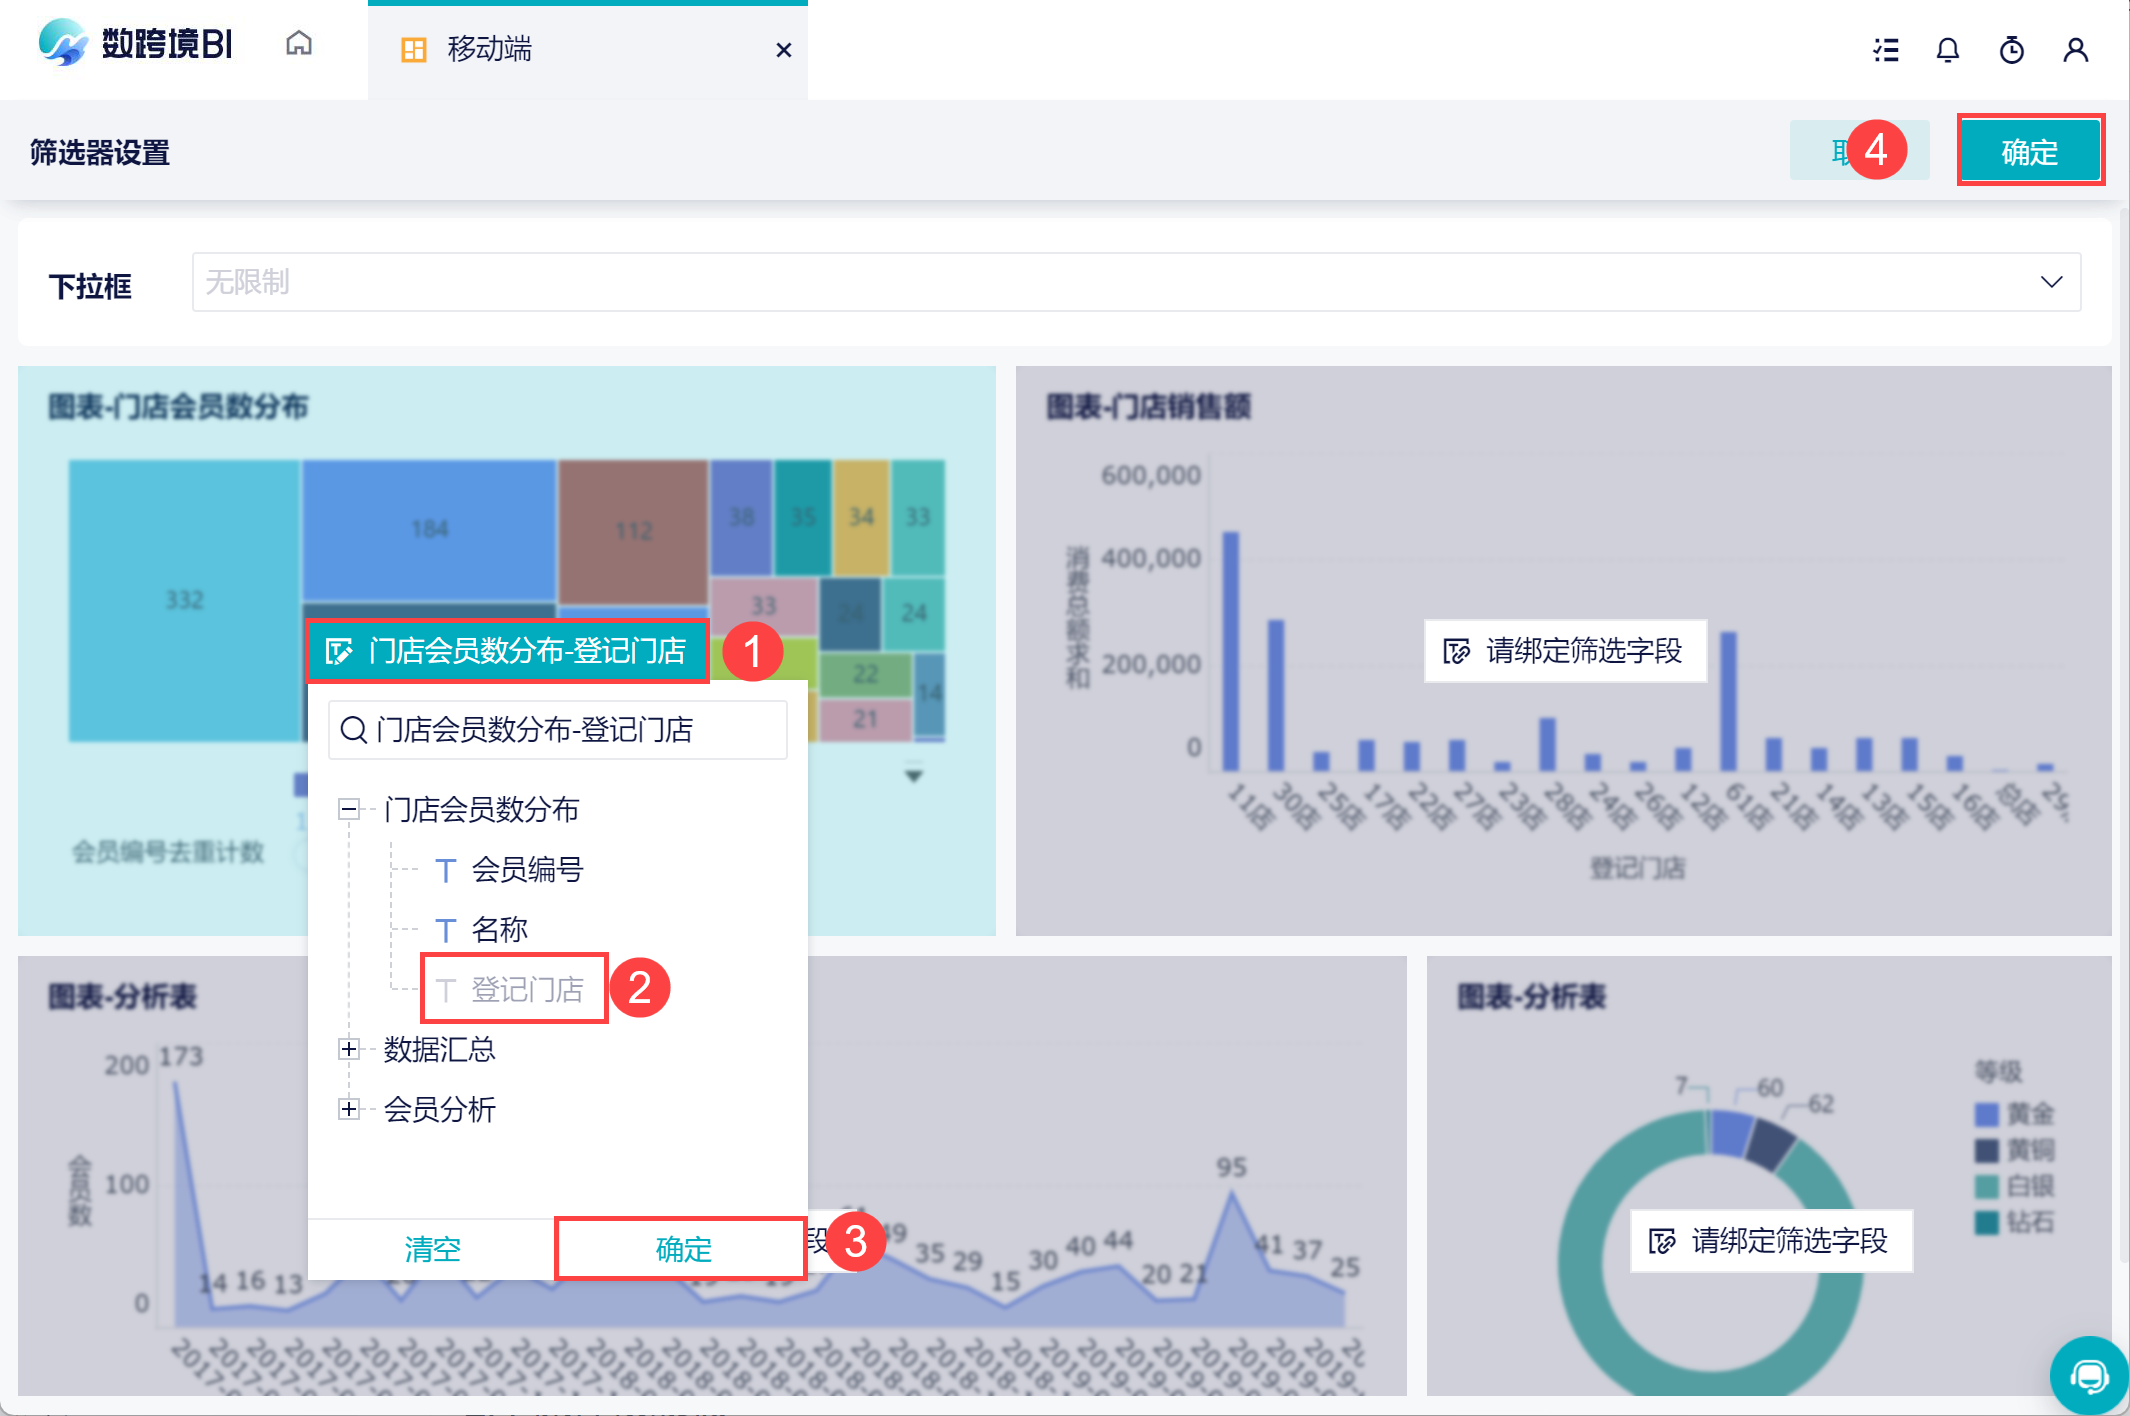
Task: Open the customer support chat bubble
Action: [2089, 1377]
